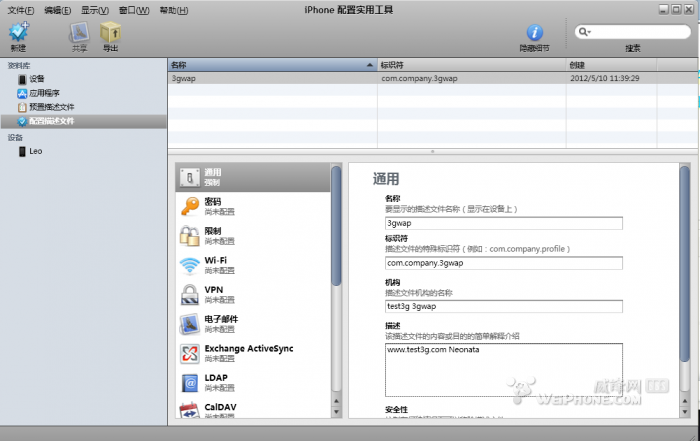Click detail pane scroll up arrow

(x=684, y=401)
